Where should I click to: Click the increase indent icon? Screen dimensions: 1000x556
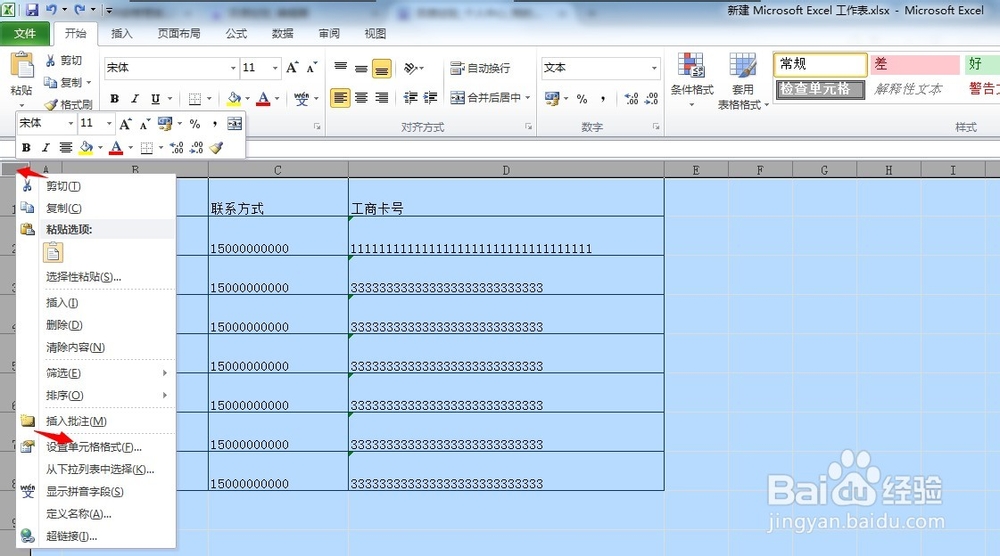pos(430,98)
